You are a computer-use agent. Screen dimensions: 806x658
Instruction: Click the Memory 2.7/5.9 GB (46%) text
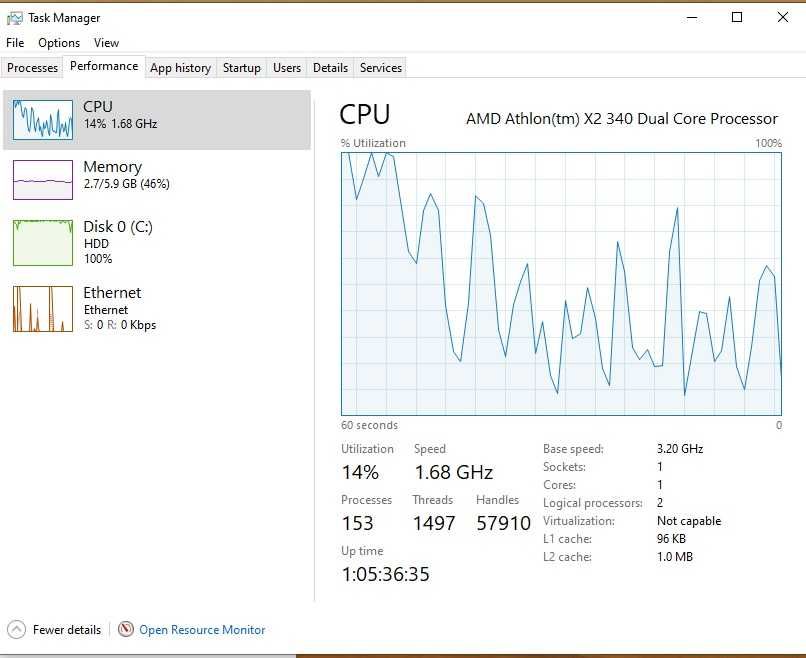[x=126, y=184]
